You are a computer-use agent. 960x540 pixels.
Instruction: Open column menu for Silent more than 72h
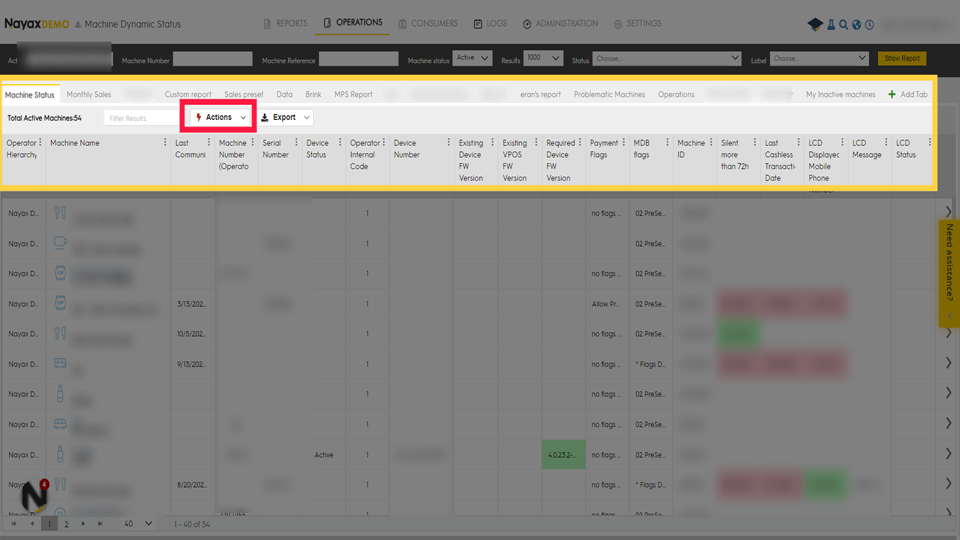click(x=754, y=142)
